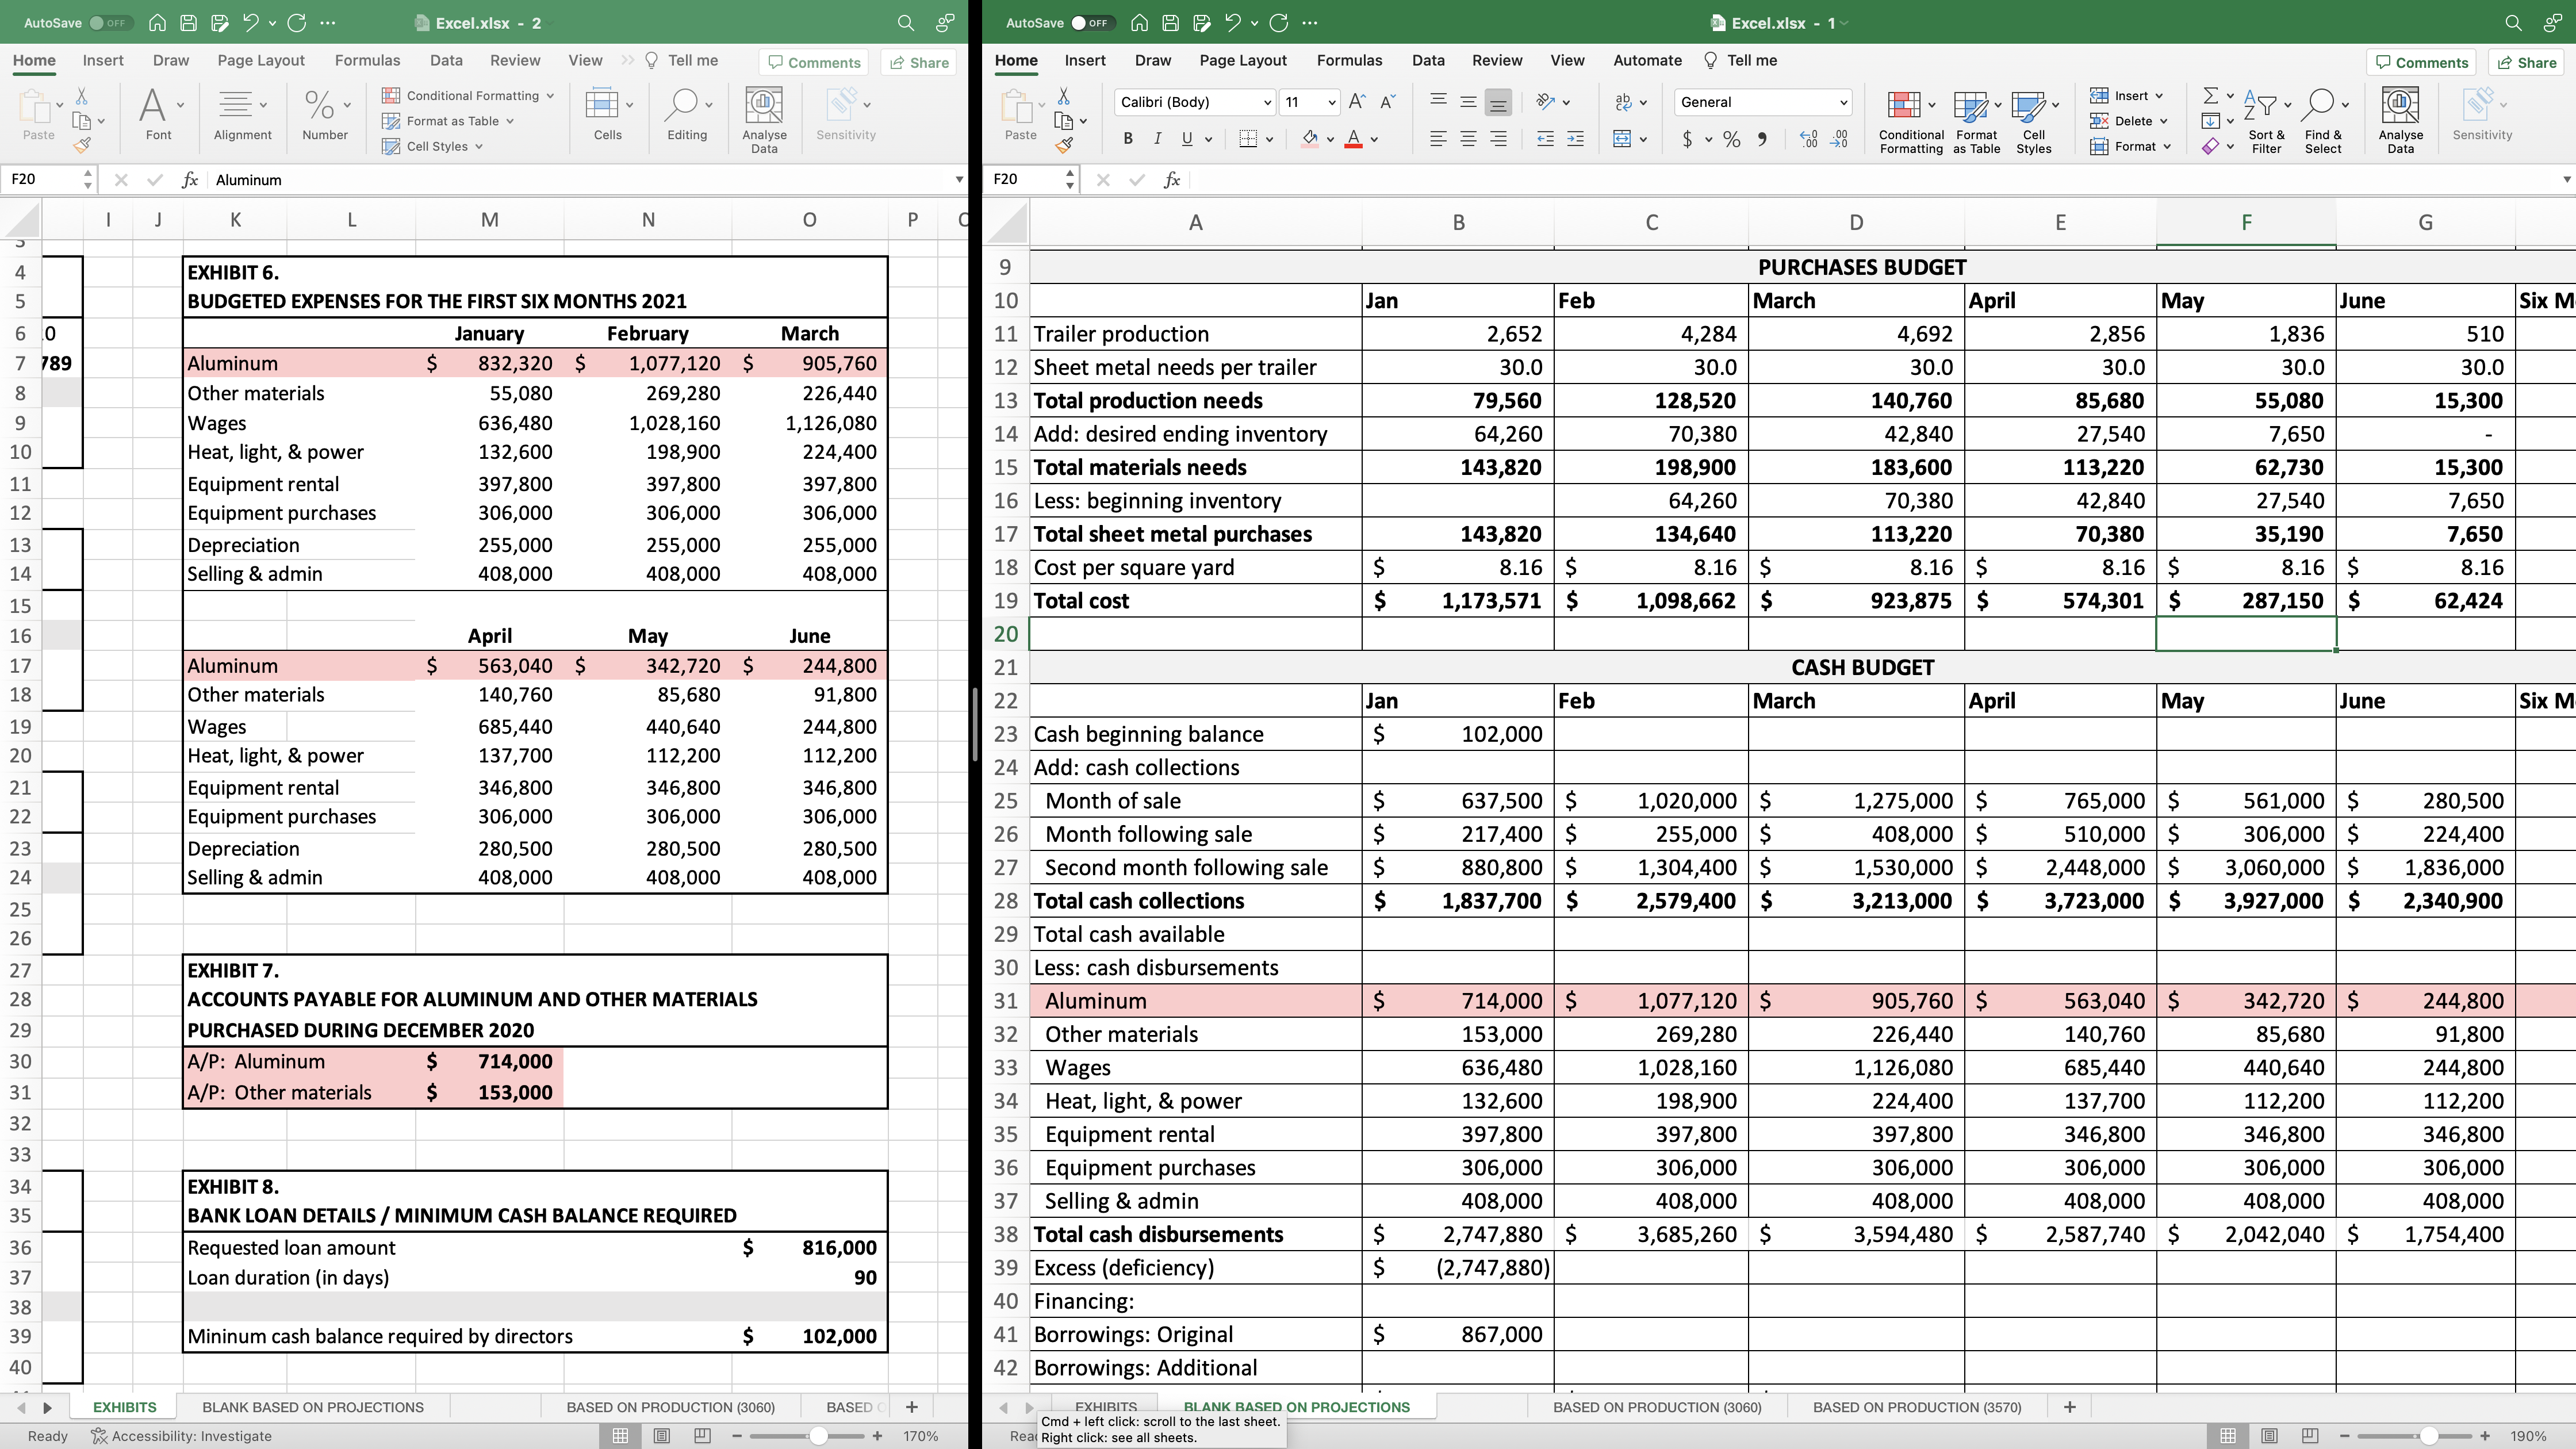The width and height of the screenshot is (2576, 1449).
Task: Open the EXHIBITS sheet tab
Action: [124, 1407]
